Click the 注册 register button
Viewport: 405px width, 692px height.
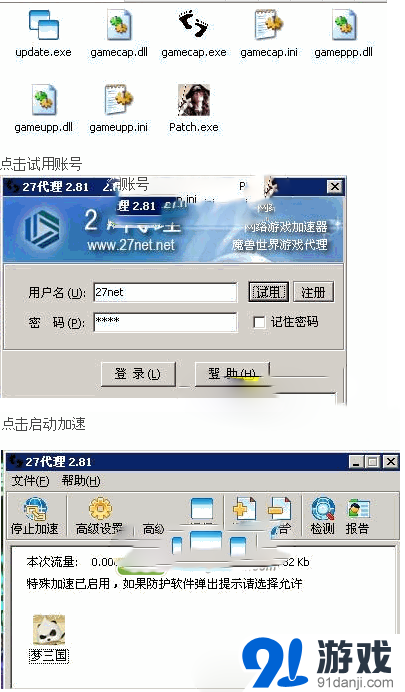[314, 292]
